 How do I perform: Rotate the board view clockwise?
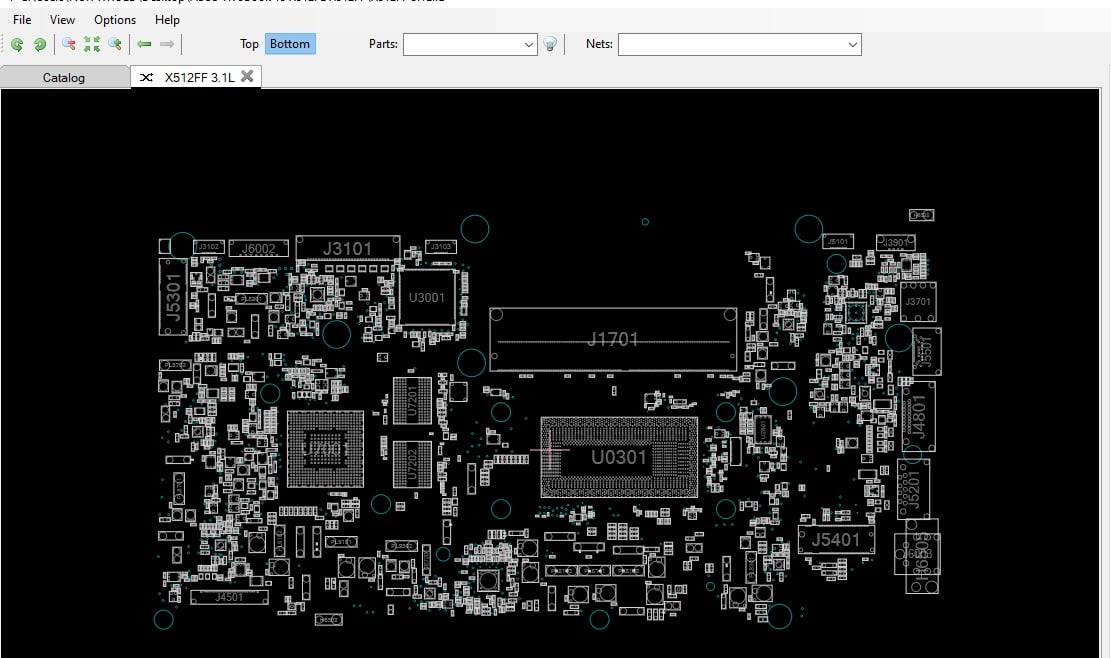[x=40, y=44]
